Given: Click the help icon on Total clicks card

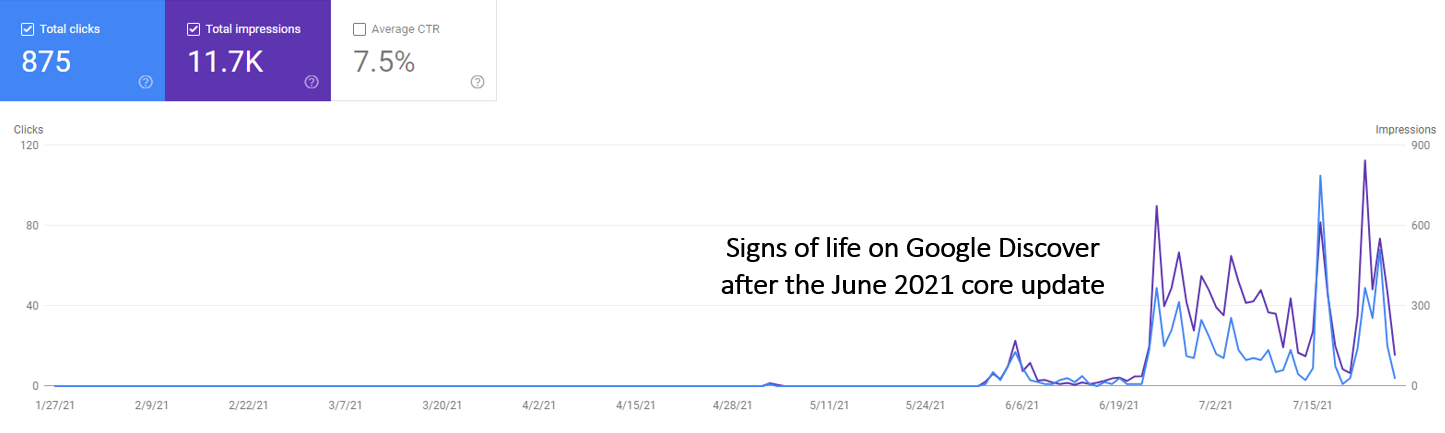Looking at the screenshot, I should tap(145, 82).
